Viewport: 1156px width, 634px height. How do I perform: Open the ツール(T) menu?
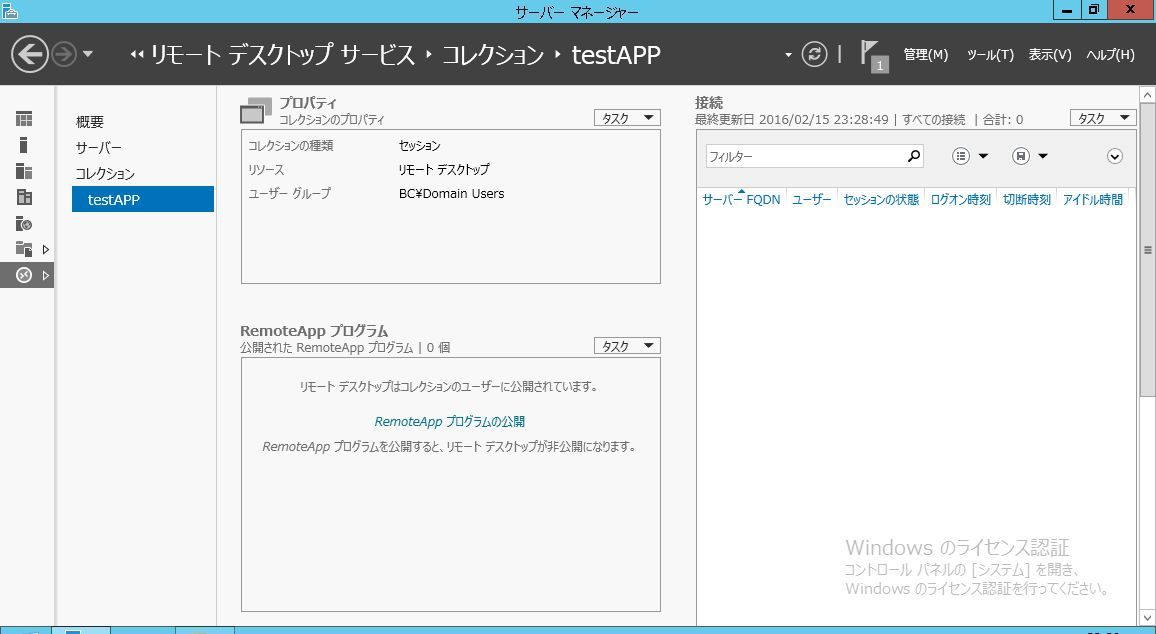coord(990,55)
